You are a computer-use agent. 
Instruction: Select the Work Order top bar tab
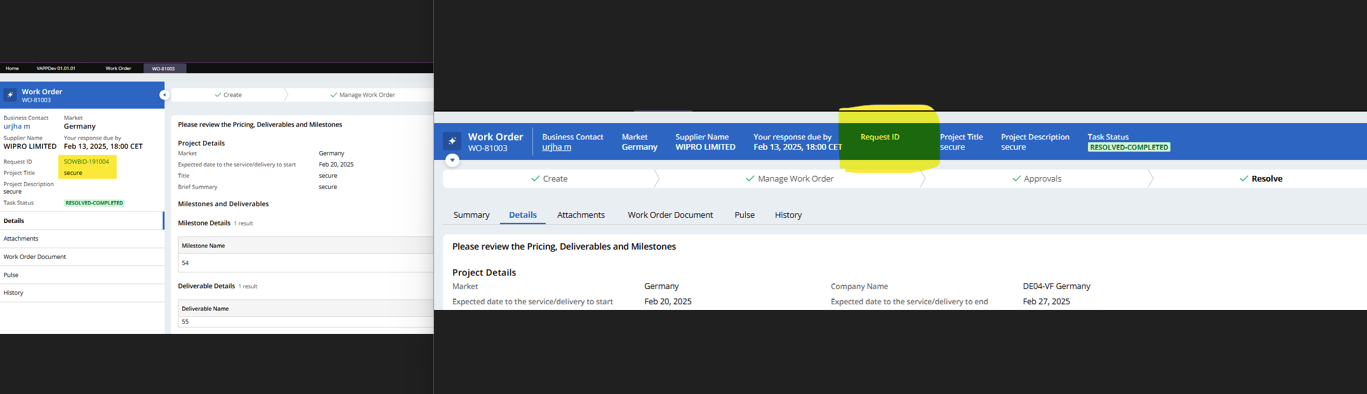118,68
